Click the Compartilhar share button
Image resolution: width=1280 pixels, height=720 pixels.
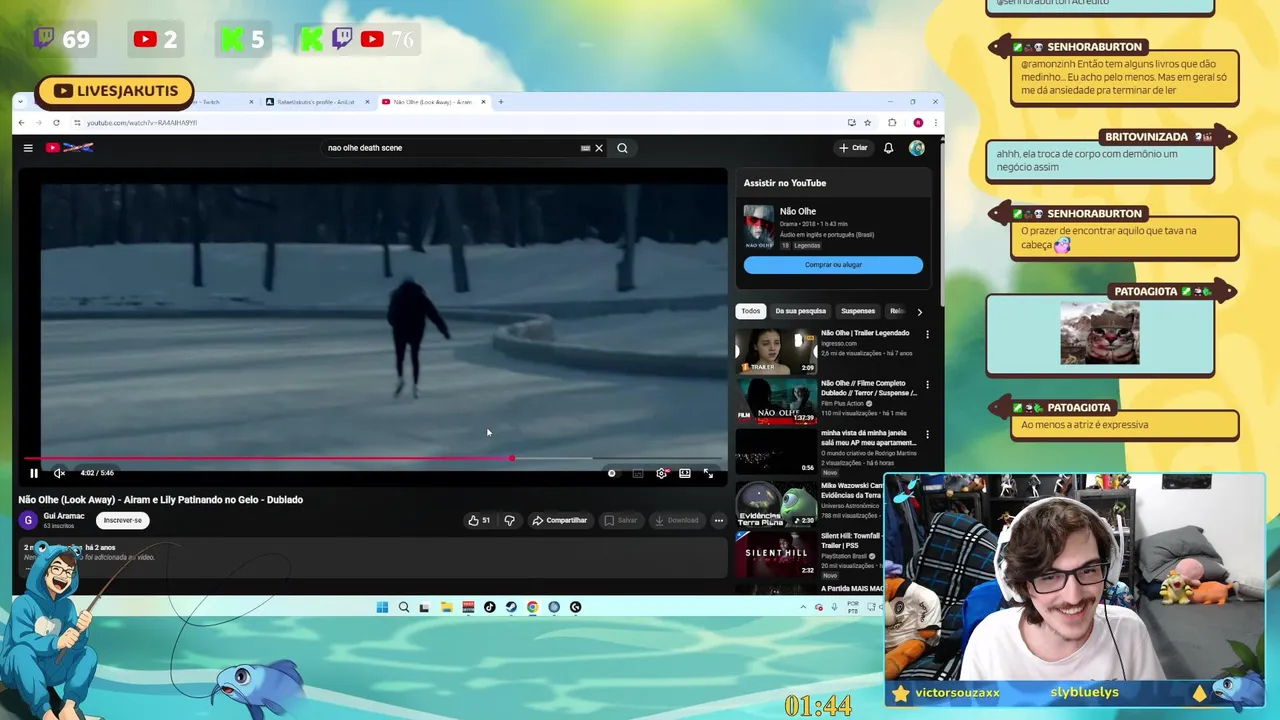coord(560,520)
